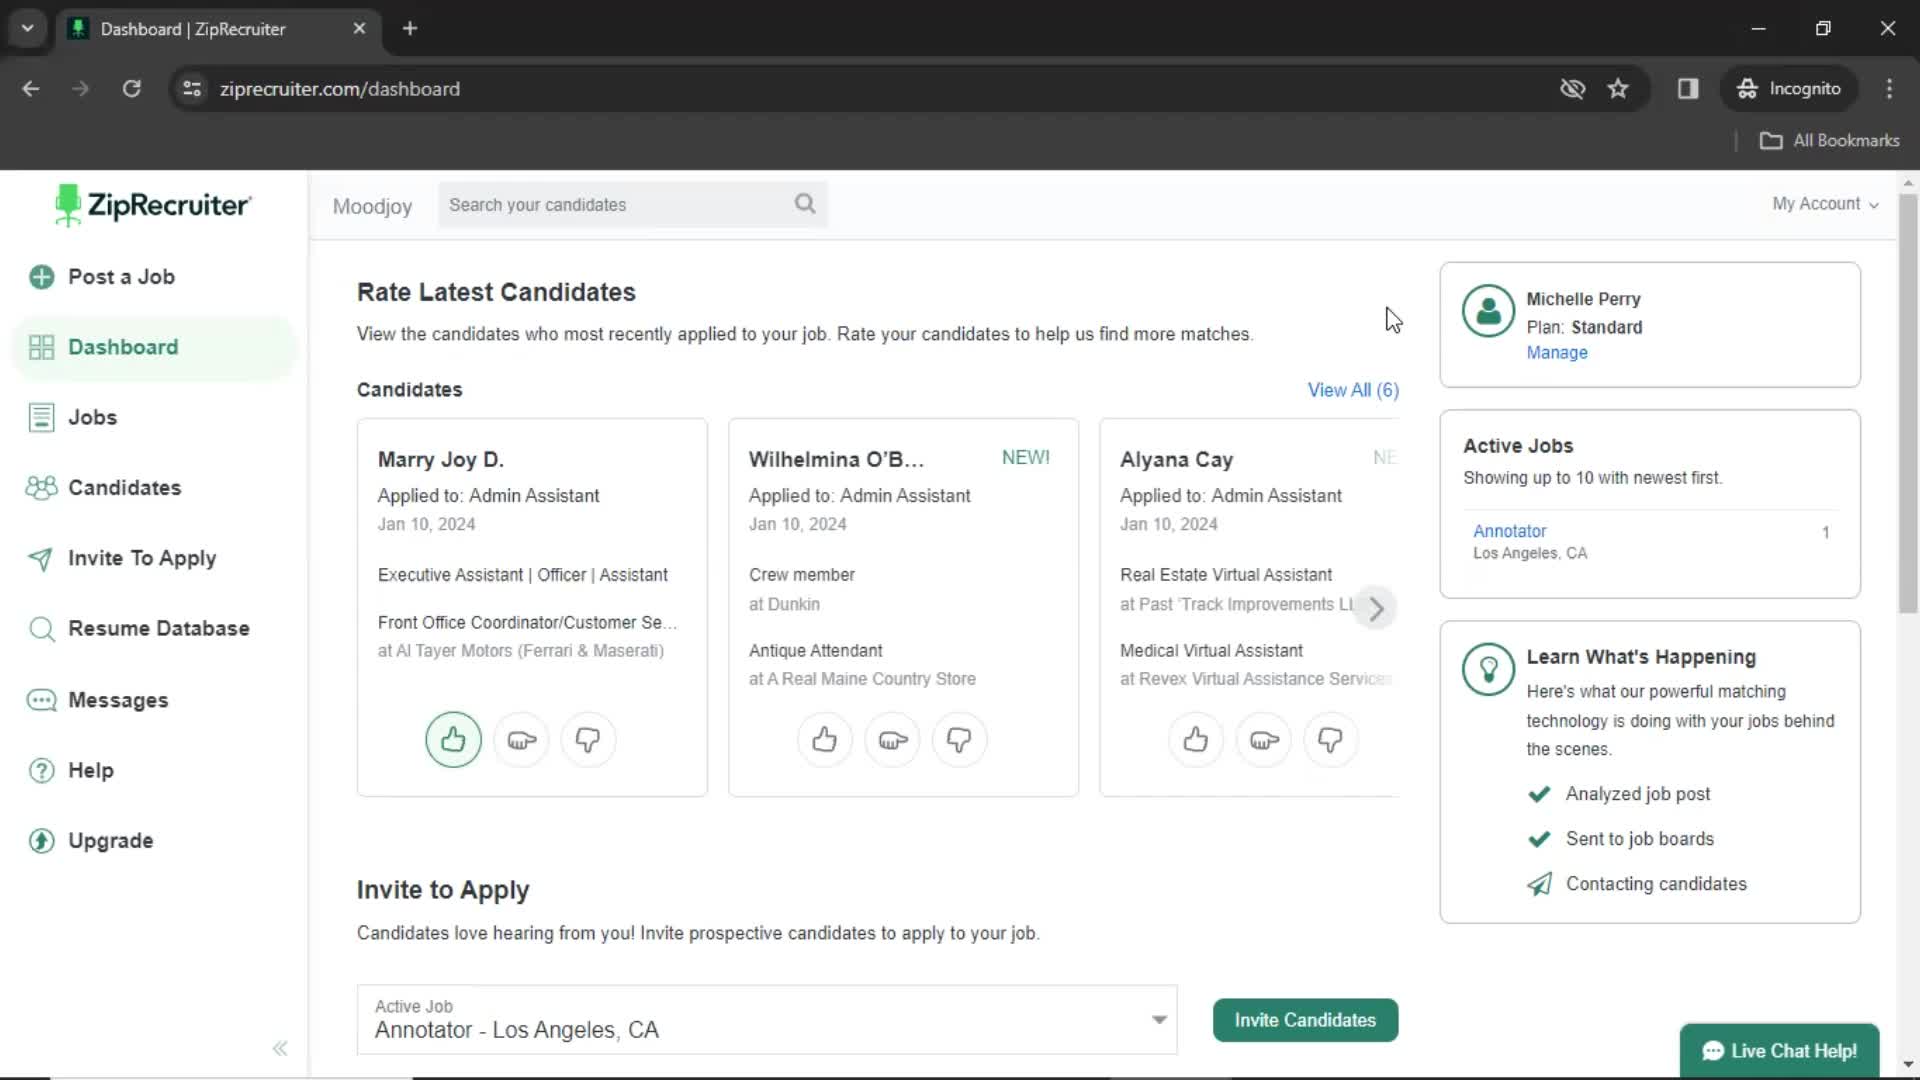This screenshot has height=1080, width=1920.
Task: Click the thumbs up icon for Marry Joy D.
Action: (452, 740)
